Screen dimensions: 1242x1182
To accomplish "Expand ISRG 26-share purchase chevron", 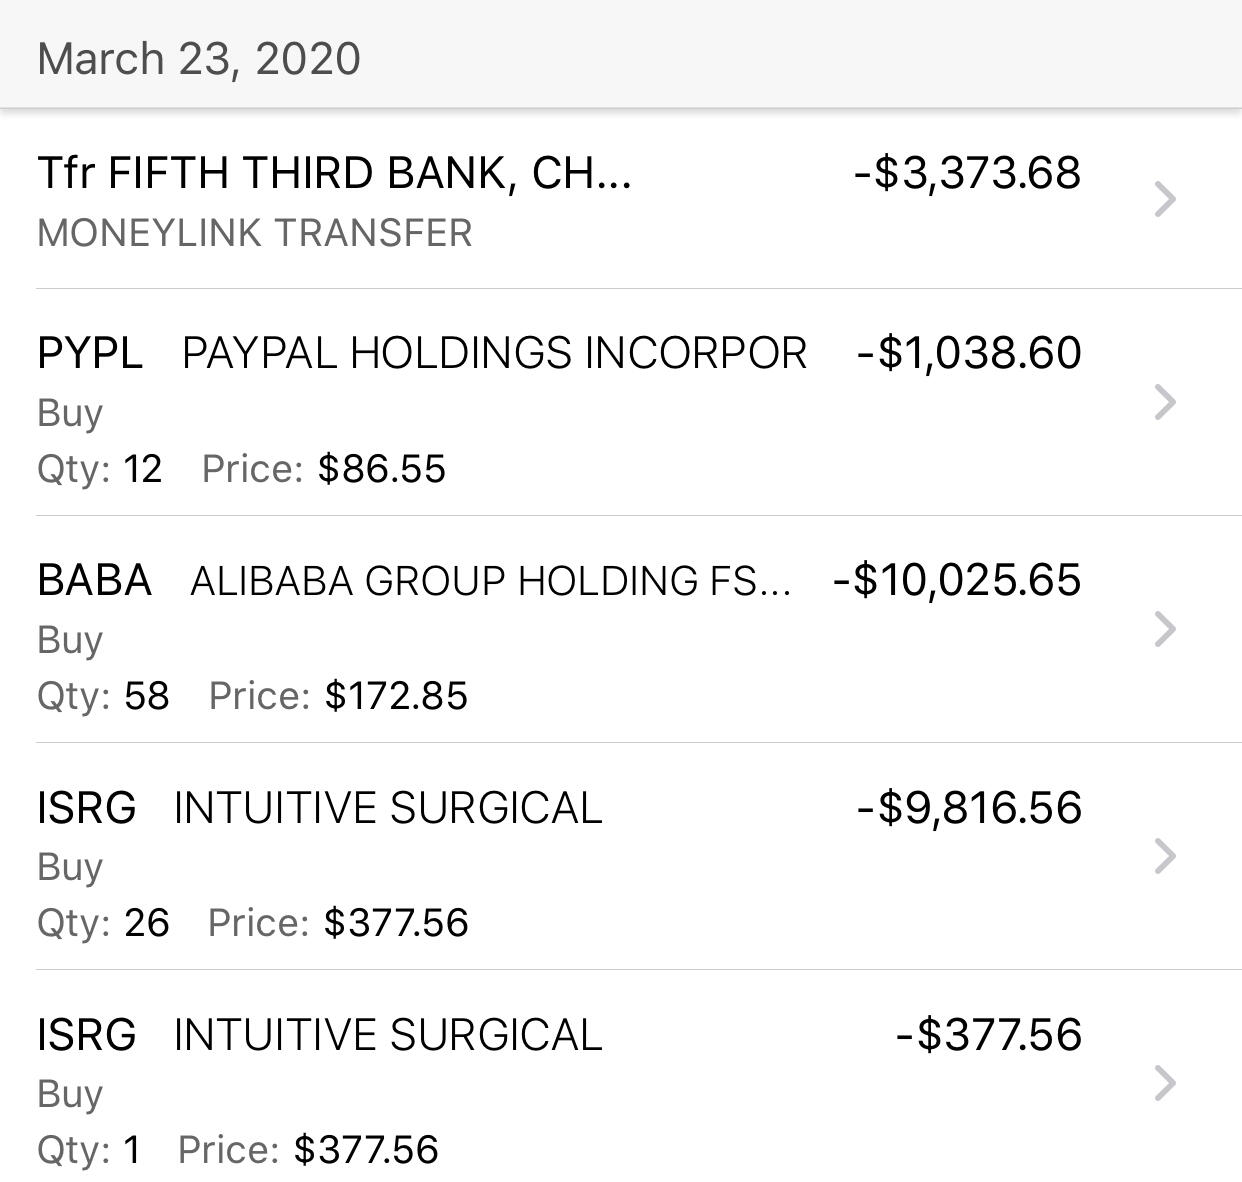I will pyautogui.click(x=1164, y=856).
